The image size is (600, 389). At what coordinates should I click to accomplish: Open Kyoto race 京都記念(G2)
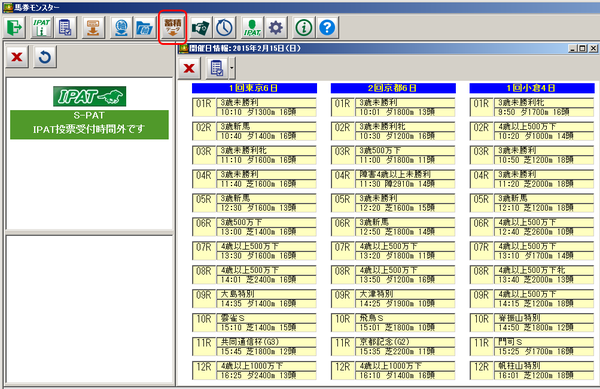405,342
